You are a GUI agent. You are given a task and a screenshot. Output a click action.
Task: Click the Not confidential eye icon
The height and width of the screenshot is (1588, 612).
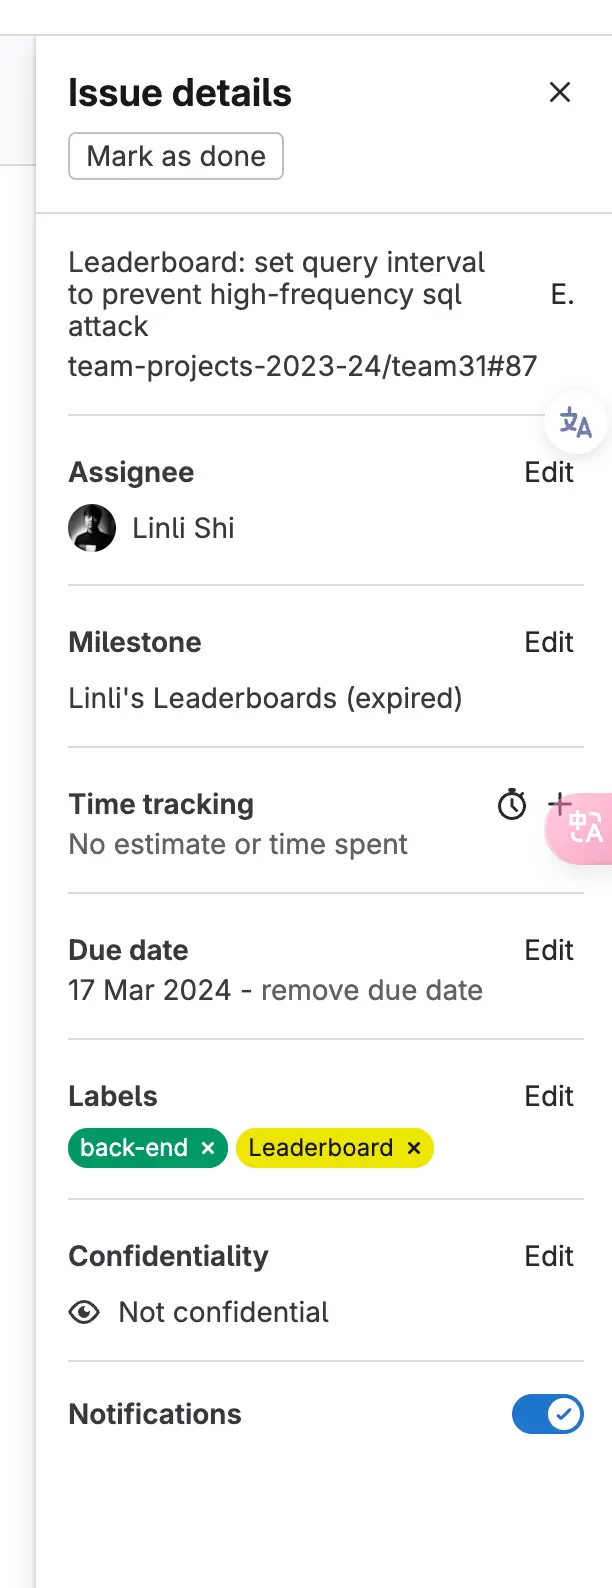point(84,1312)
